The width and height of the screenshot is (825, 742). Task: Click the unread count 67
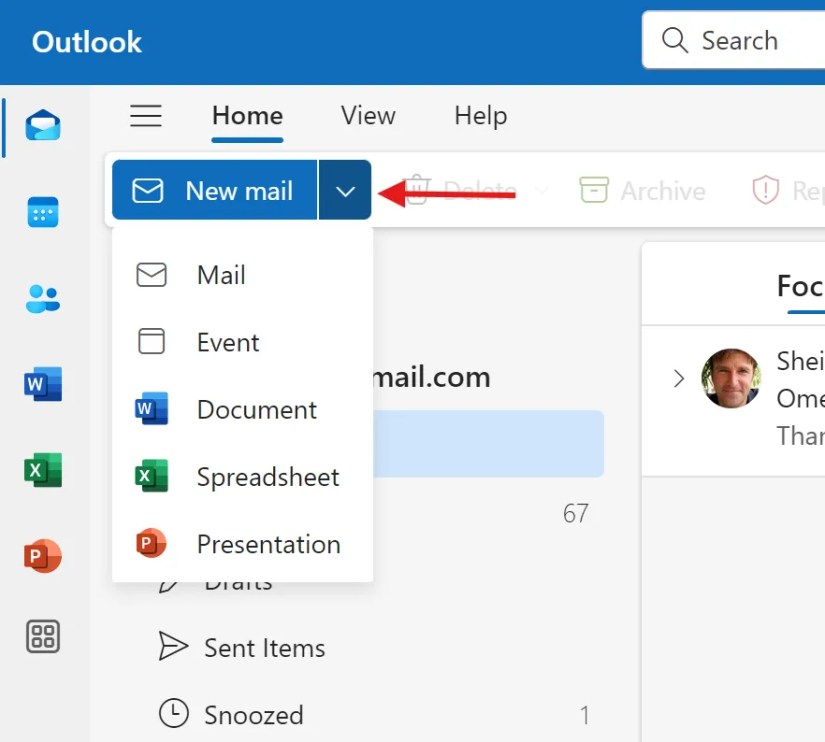(x=575, y=513)
